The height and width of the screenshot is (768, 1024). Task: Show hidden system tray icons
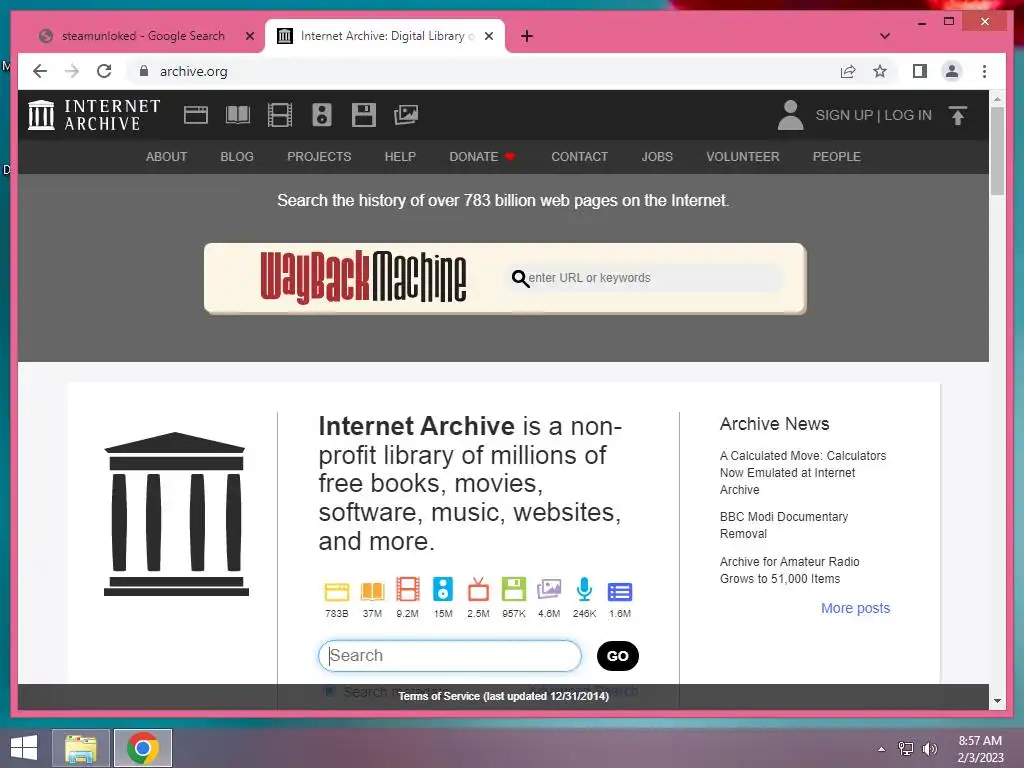pyautogui.click(x=881, y=749)
